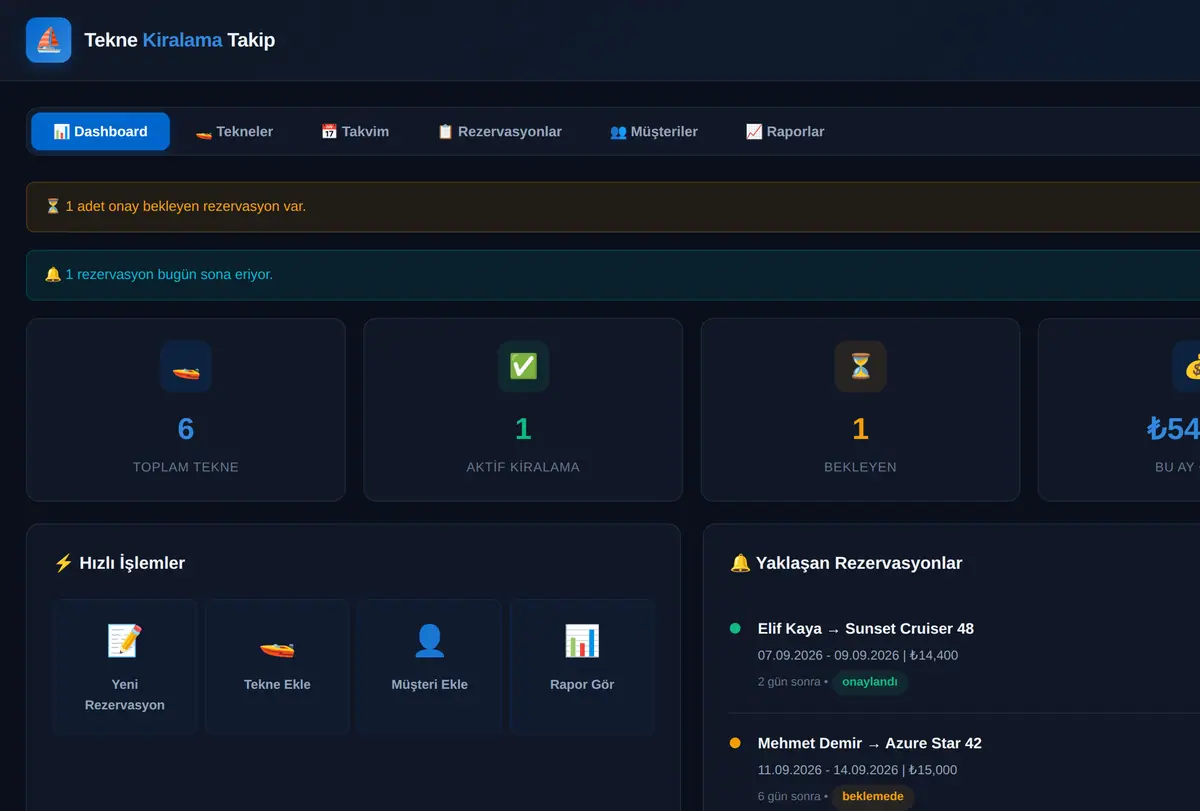Switch to the Raporlar tab
The height and width of the screenshot is (811, 1200).
point(785,132)
